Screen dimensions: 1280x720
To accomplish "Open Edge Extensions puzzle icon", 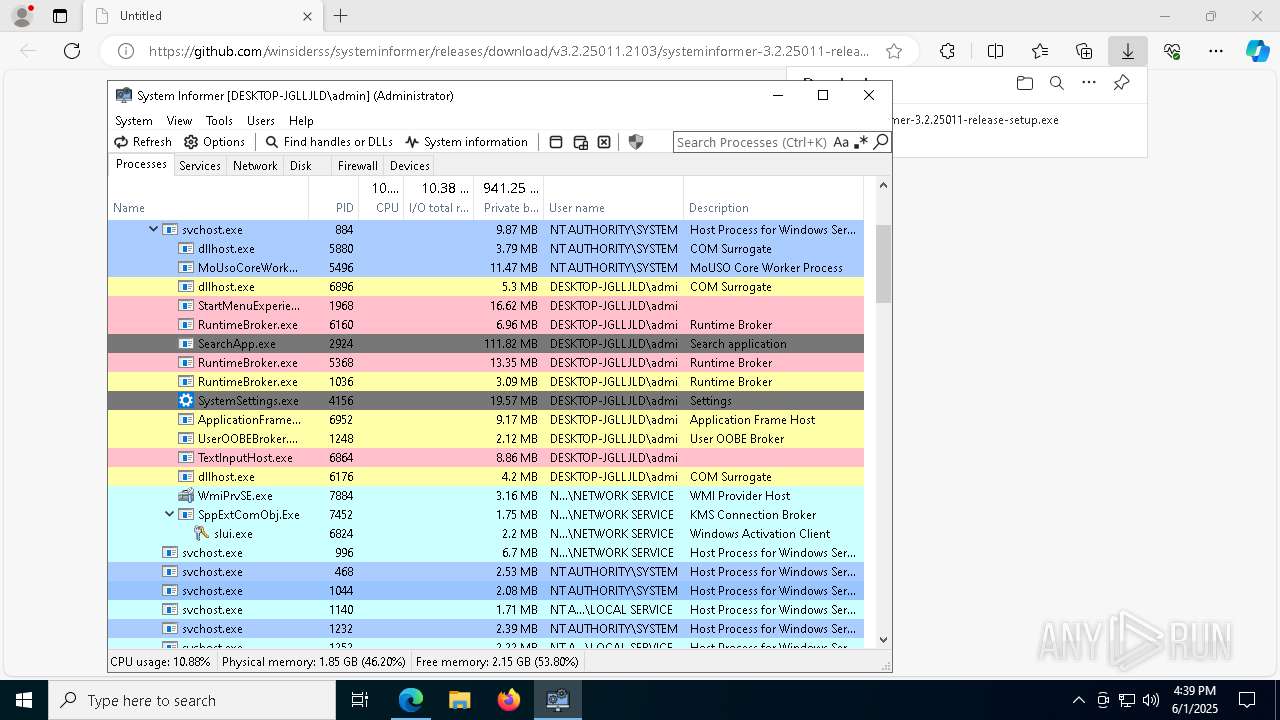I will (x=947, y=51).
